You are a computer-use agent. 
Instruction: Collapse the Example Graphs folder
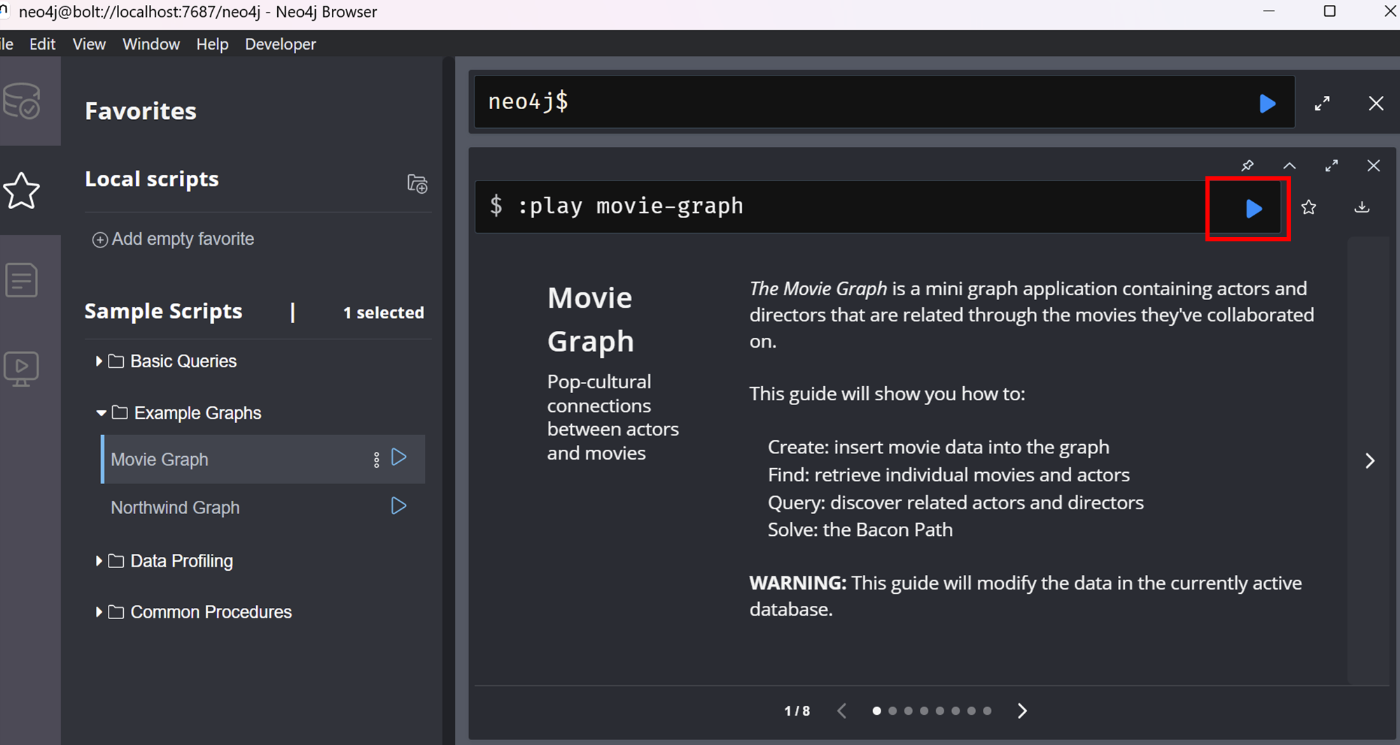click(x=101, y=413)
